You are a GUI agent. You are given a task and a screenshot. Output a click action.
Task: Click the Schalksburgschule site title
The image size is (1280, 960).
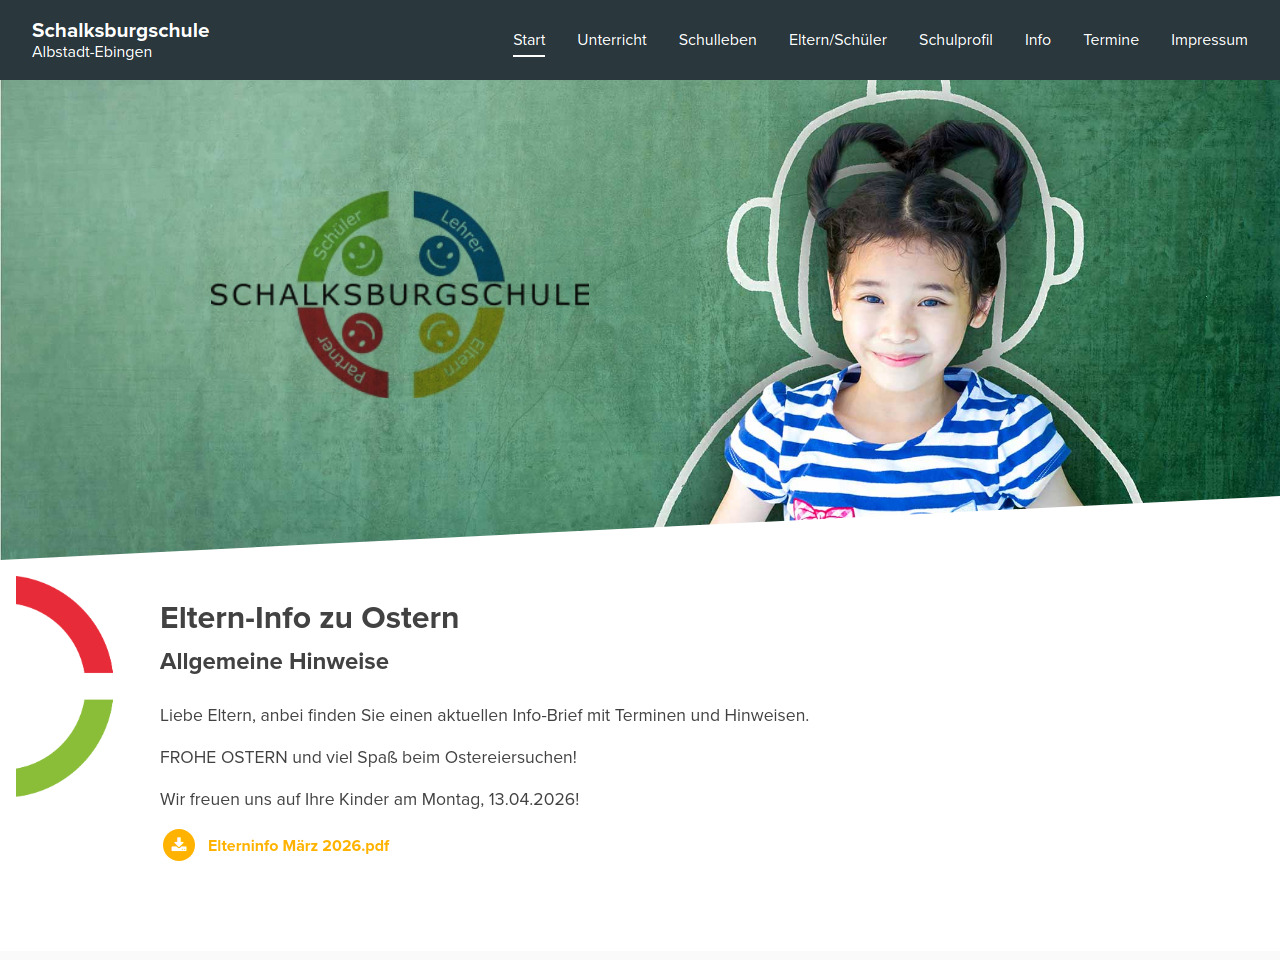[x=121, y=30]
